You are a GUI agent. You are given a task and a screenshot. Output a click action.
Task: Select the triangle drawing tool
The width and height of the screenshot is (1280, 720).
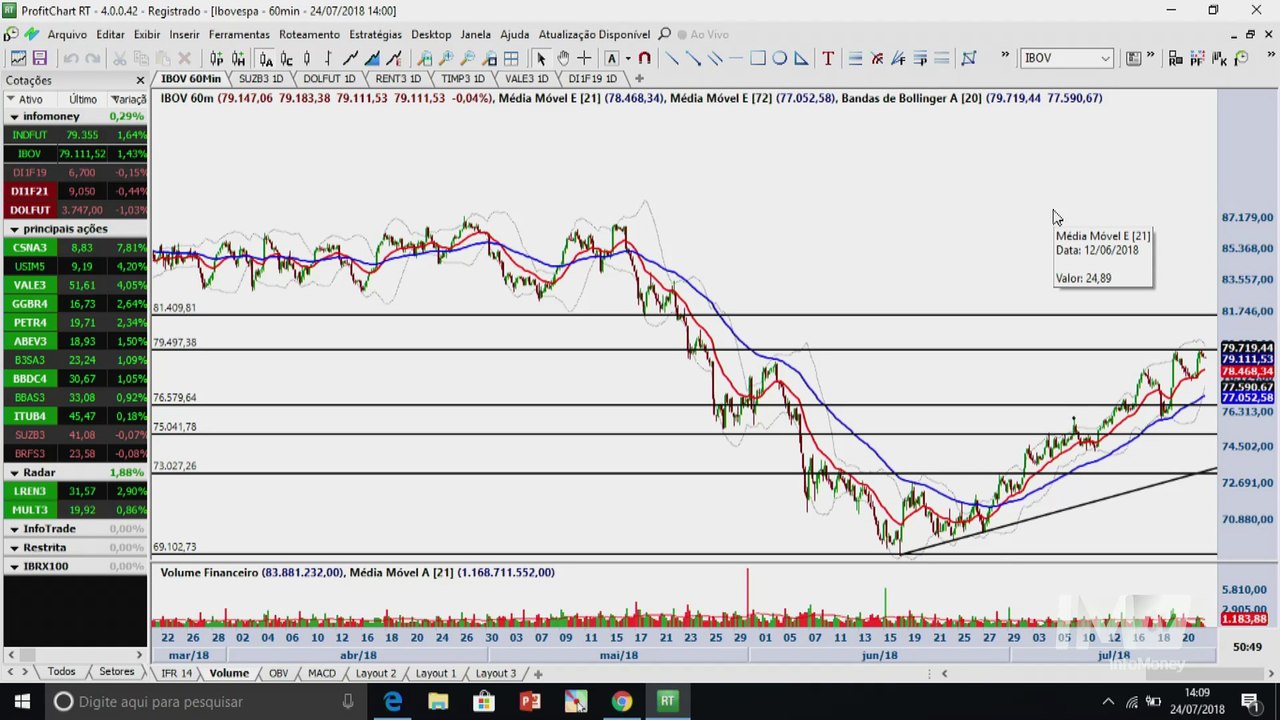click(x=801, y=58)
